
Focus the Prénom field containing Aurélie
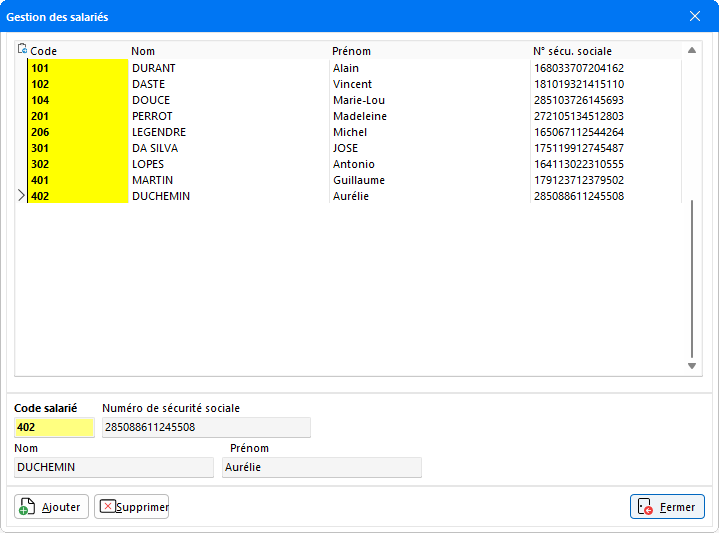(x=321, y=467)
